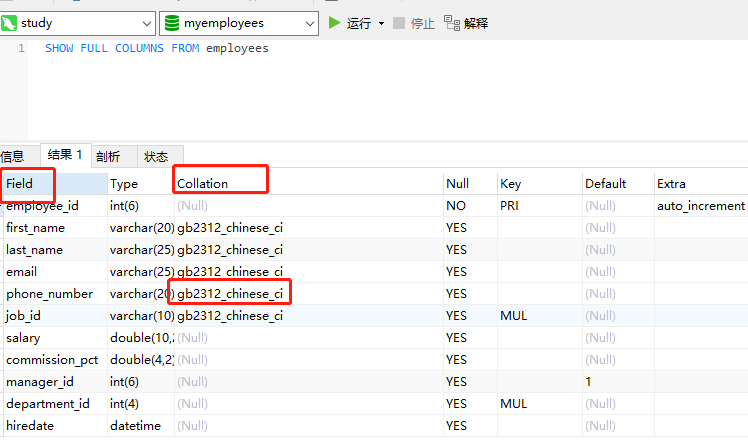Click the Default column header
The width and height of the screenshot is (748, 446).
pos(605,183)
